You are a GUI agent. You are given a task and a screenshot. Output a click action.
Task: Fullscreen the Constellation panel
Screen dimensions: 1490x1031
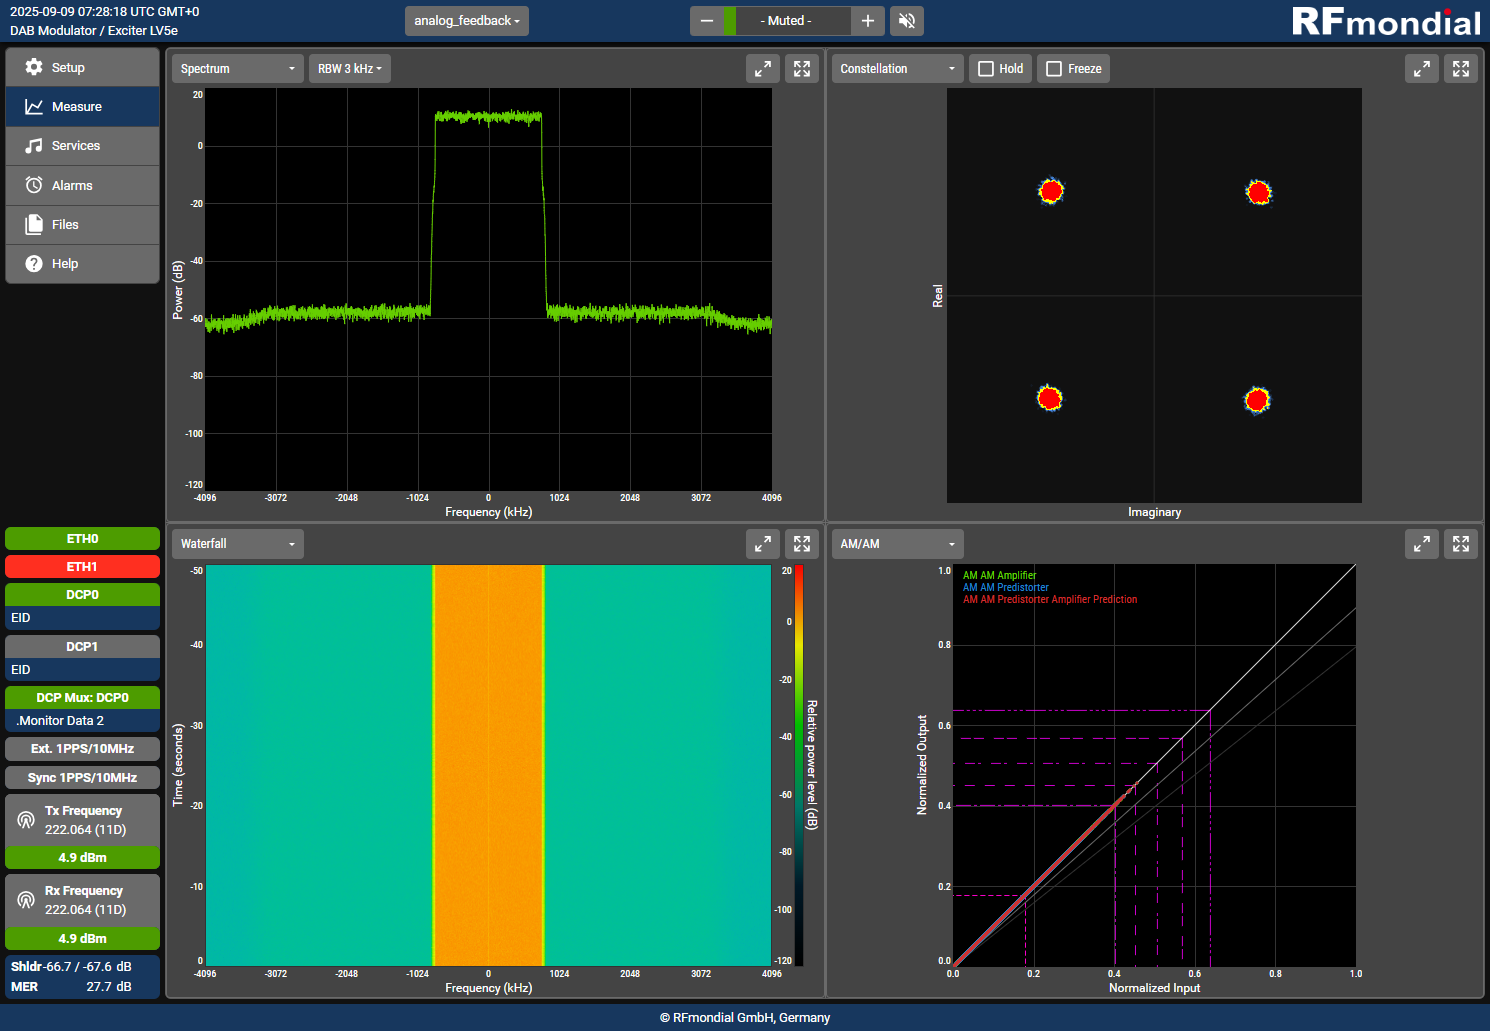tap(1461, 68)
